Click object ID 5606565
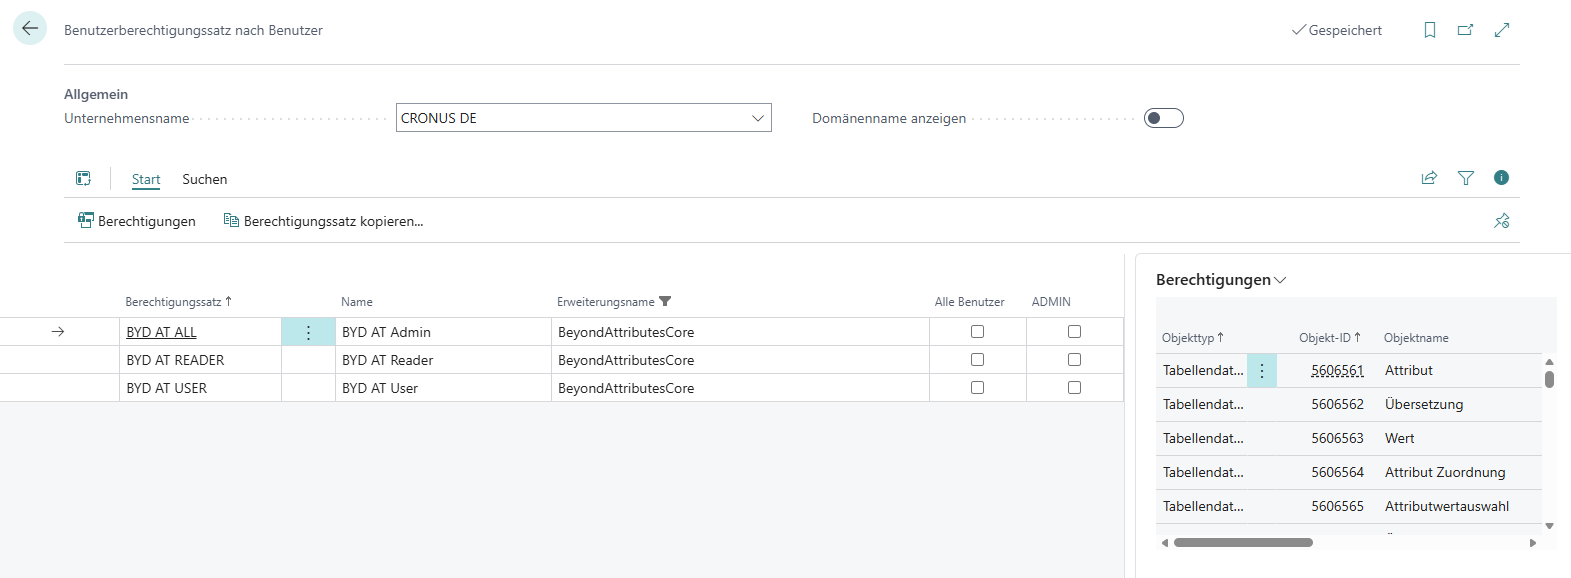Image resolution: width=1571 pixels, height=578 pixels. [x=1337, y=506]
